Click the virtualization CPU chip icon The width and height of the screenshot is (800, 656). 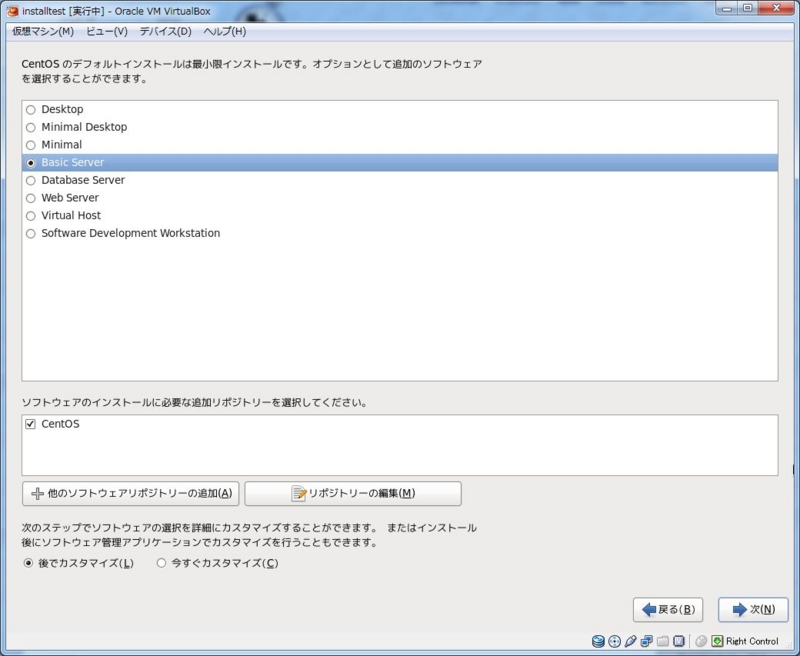coord(679,641)
